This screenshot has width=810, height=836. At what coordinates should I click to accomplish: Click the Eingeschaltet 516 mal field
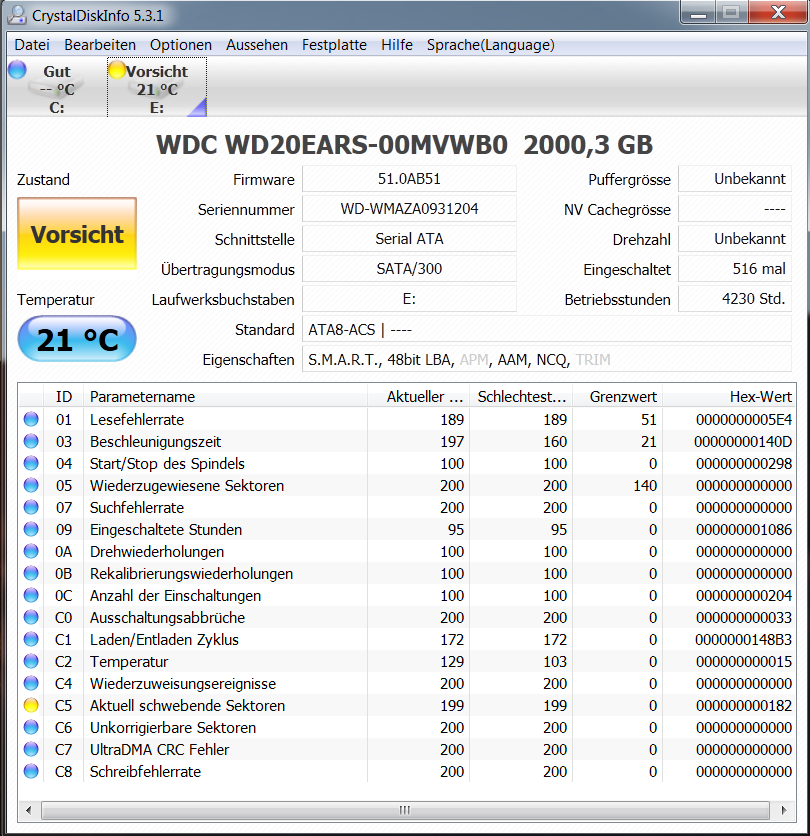click(x=735, y=268)
